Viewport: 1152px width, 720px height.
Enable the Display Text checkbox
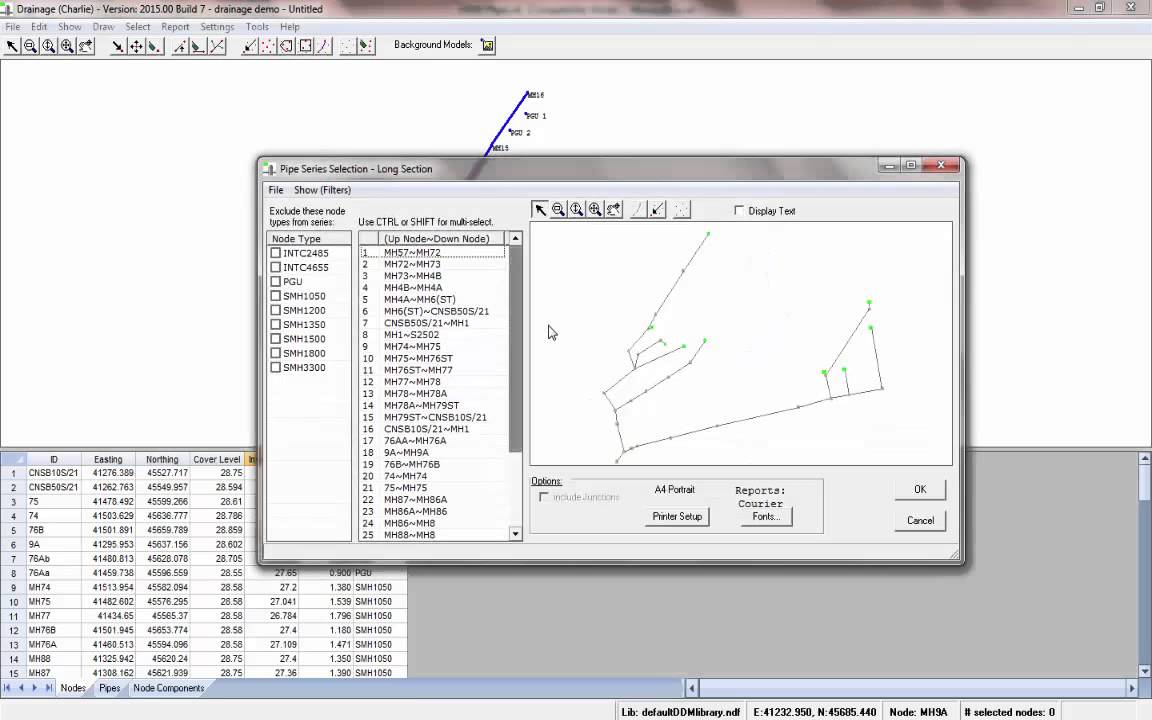(739, 211)
